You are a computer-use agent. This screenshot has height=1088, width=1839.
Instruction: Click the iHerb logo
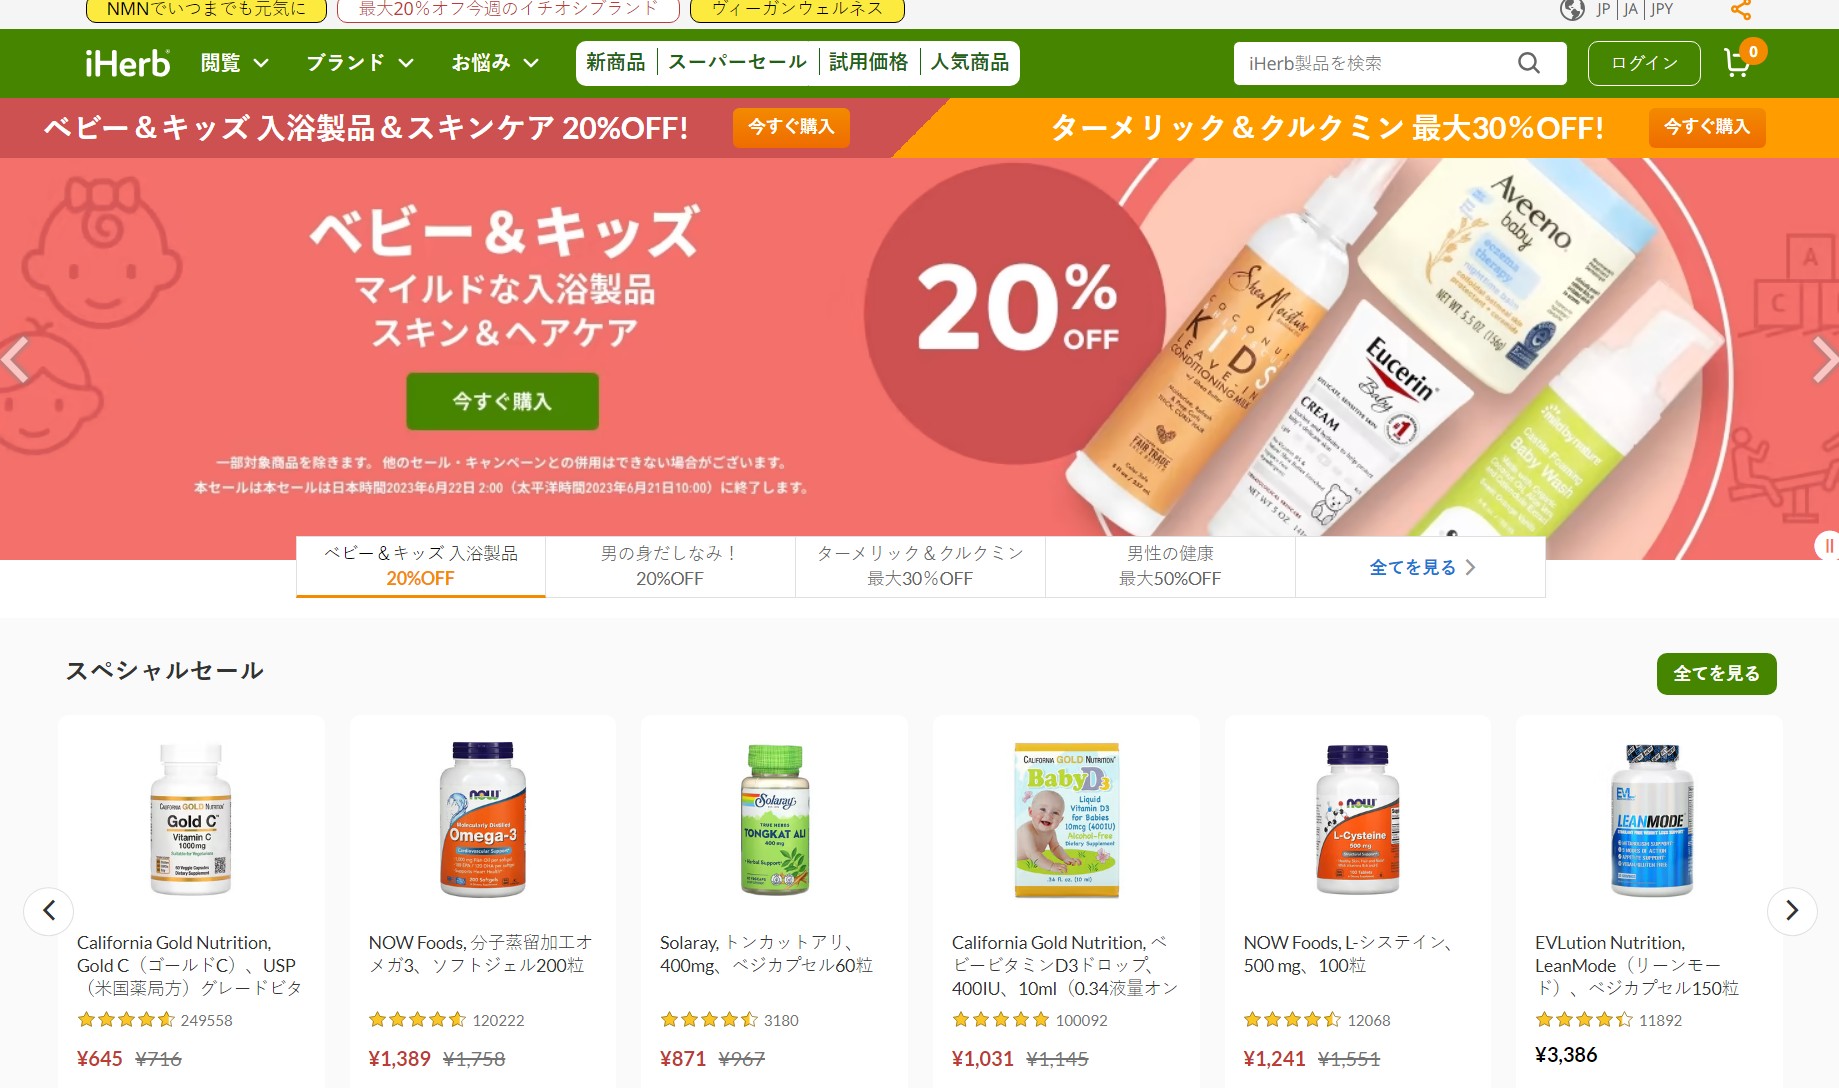[127, 64]
